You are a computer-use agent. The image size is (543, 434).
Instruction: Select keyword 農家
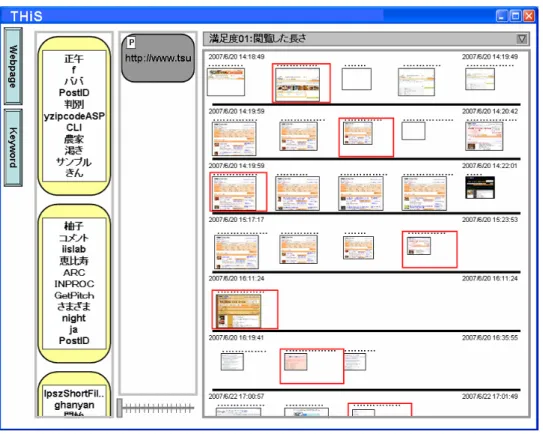[x=74, y=139]
